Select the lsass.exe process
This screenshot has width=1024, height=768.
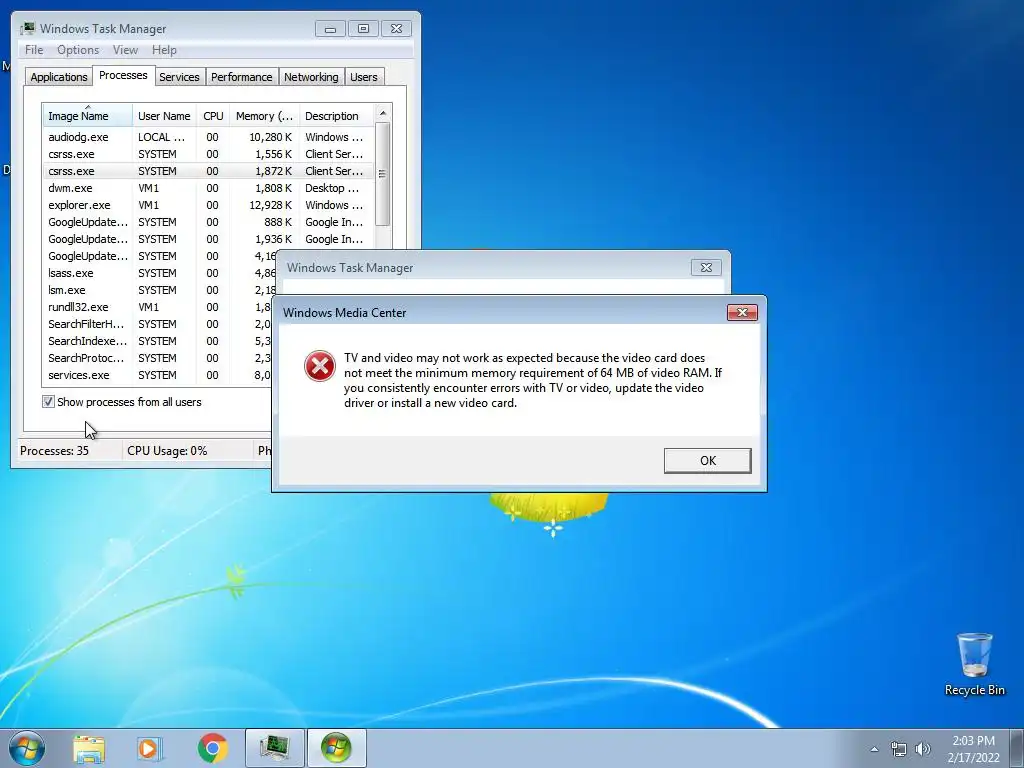click(159, 273)
